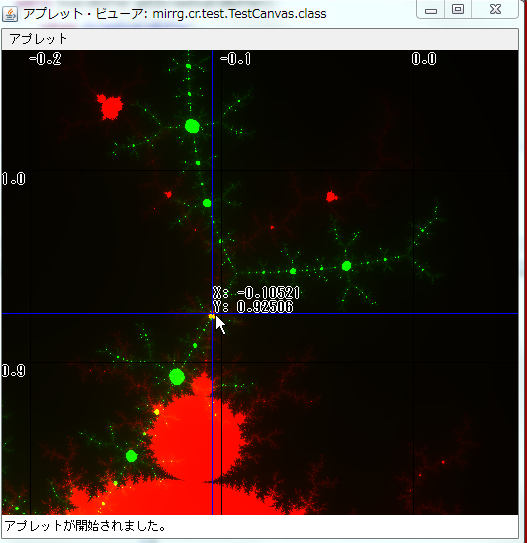Click the -0.2 axis label
Image resolution: width=527 pixels, height=543 pixels.
[x=45, y=59]
